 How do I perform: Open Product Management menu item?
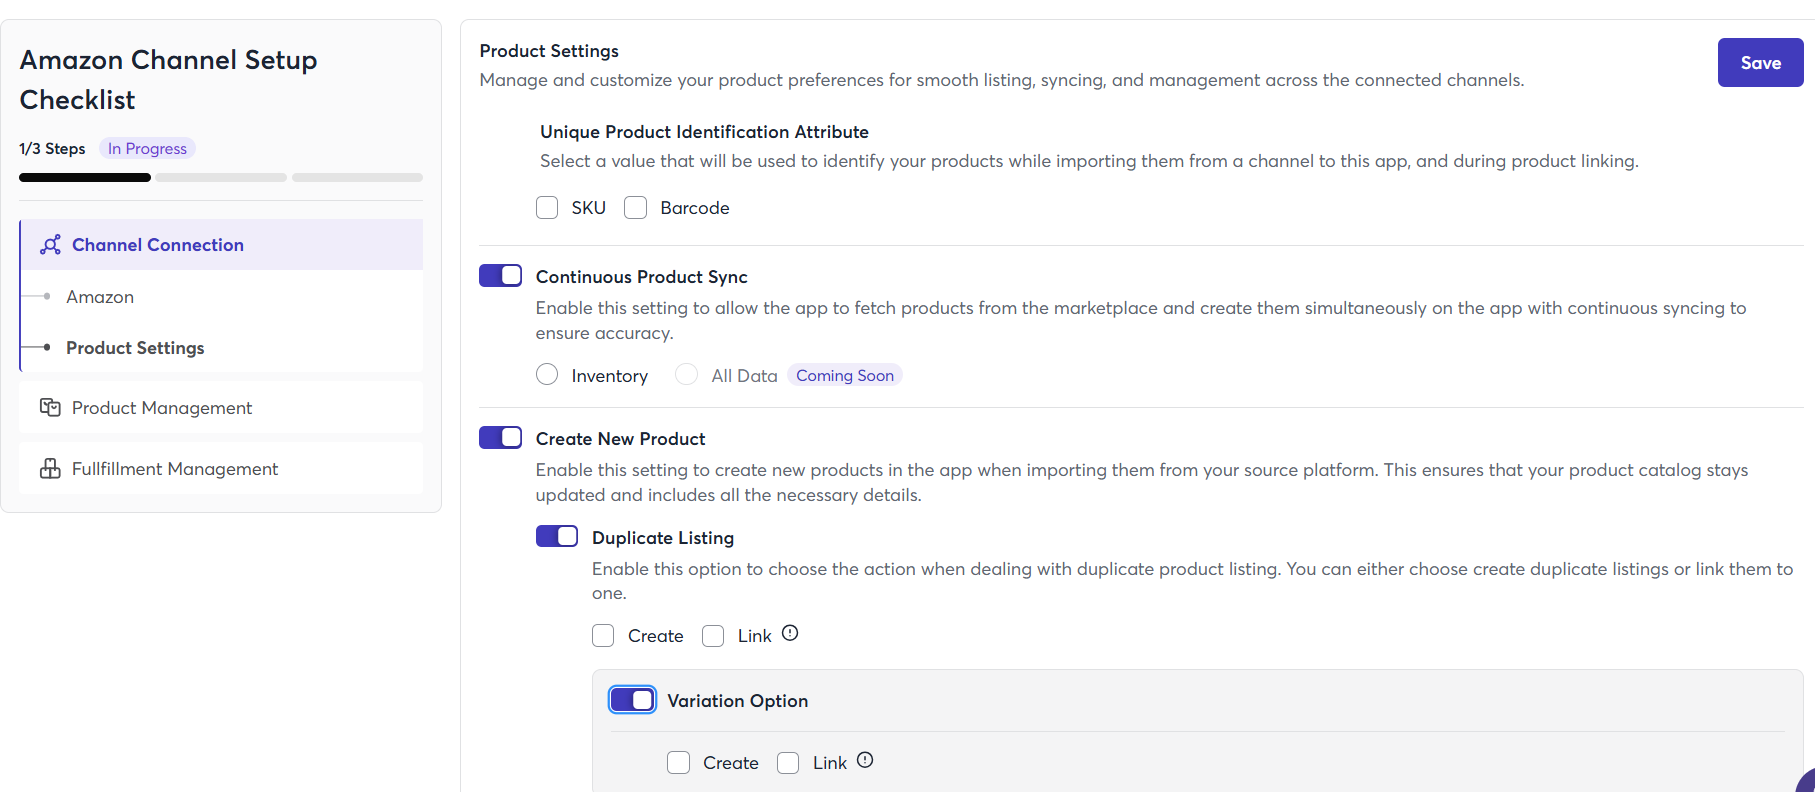162,408
